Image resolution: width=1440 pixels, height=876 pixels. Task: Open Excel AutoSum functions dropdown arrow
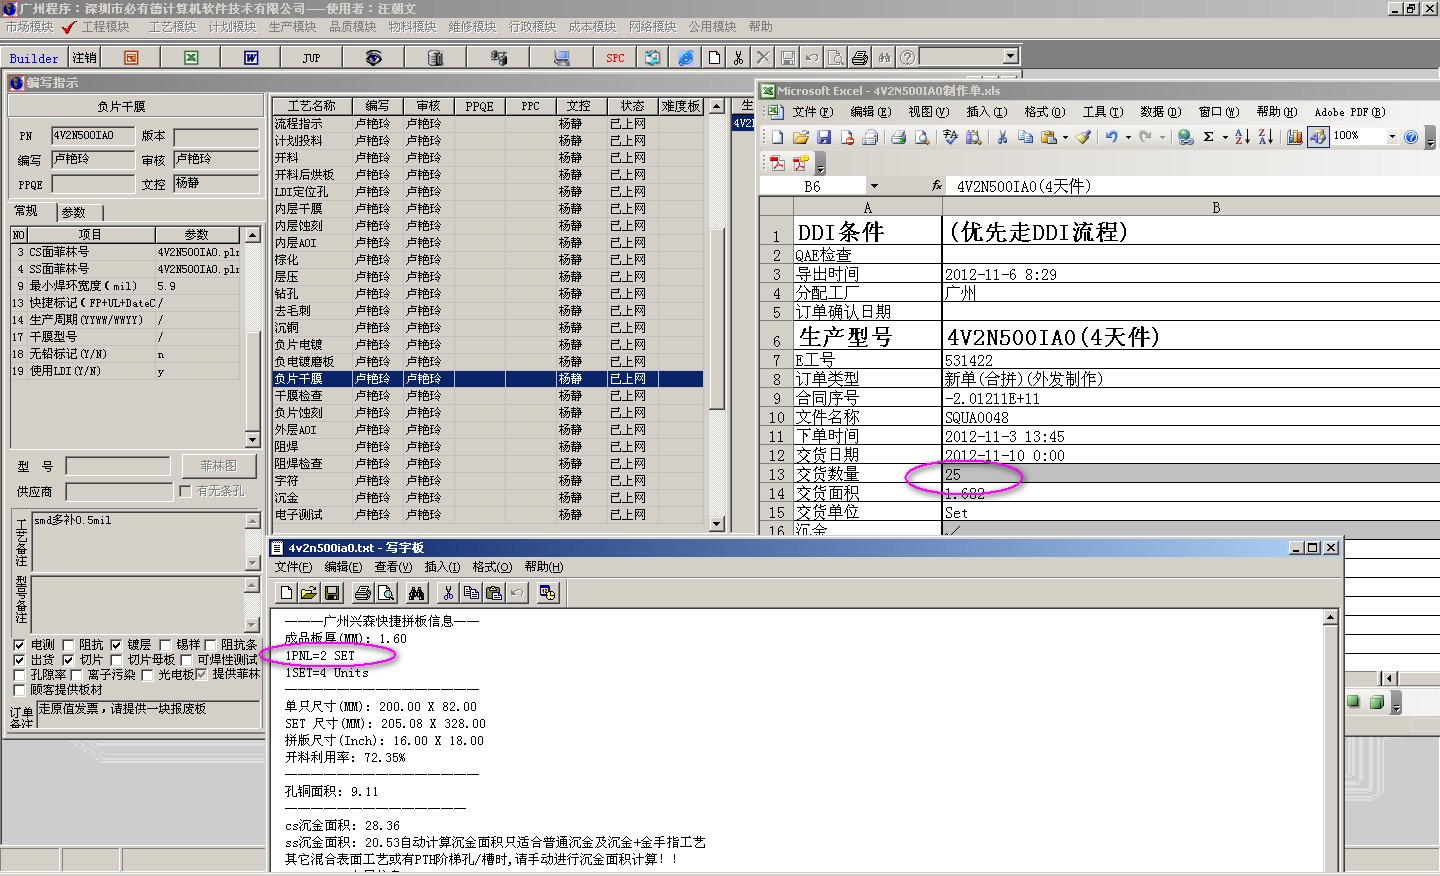pyautogui.click(x=1224, y=138)
